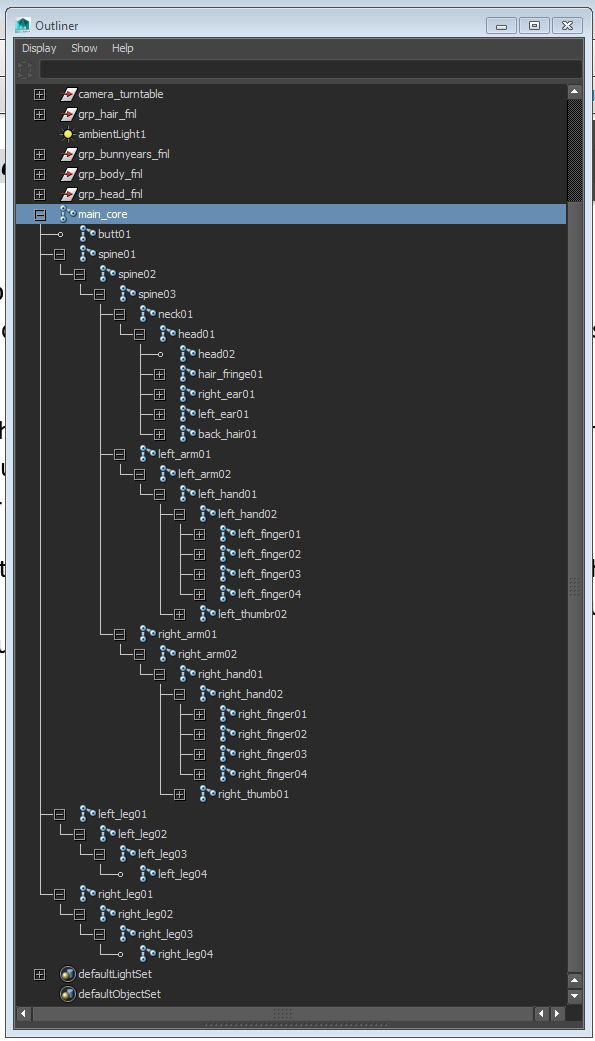Click the Maya icon in the Outliner title bar
595x1041 pixels.
coord(23,25)
